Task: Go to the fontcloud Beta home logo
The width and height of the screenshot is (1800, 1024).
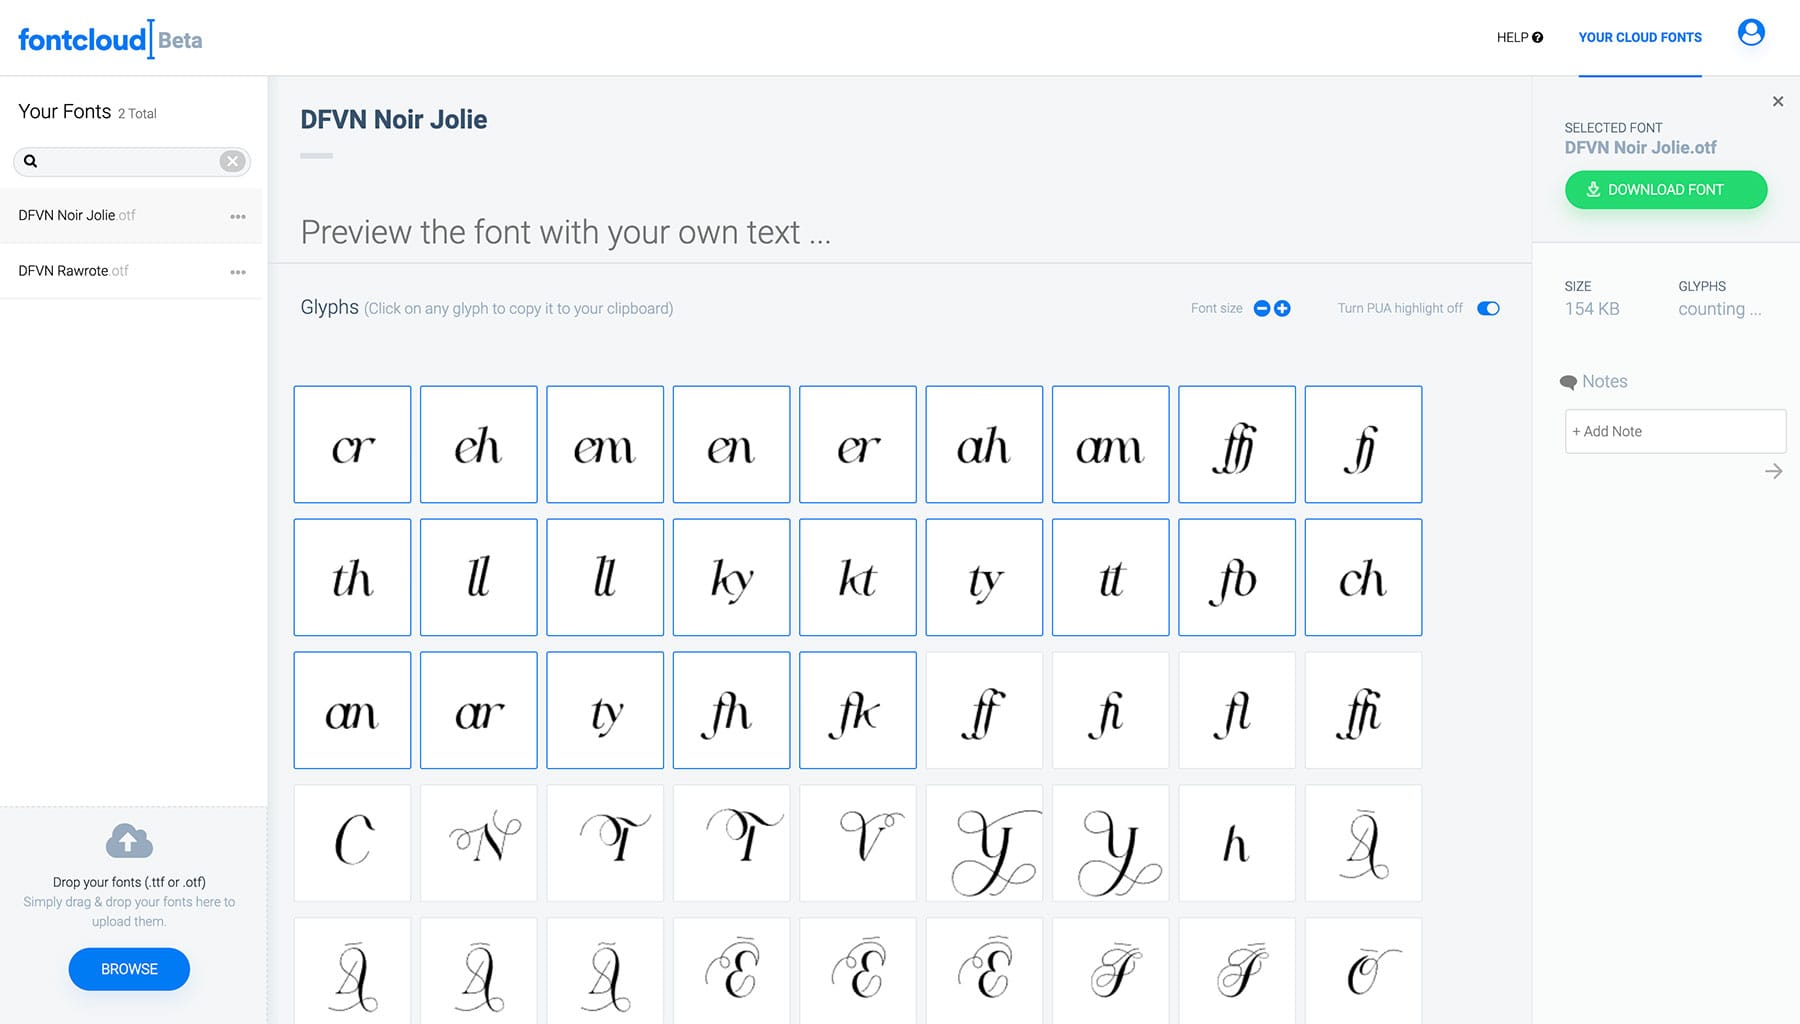Action: 110,40
